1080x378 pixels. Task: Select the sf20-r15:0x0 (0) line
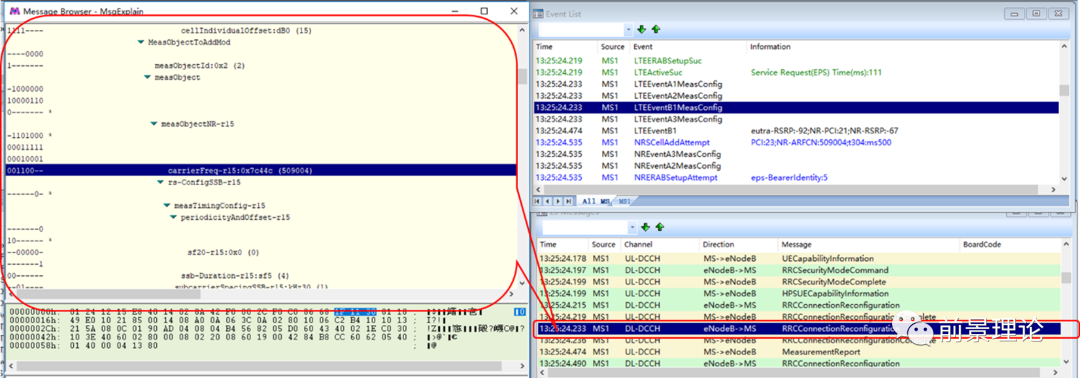[x=223, y=253]
